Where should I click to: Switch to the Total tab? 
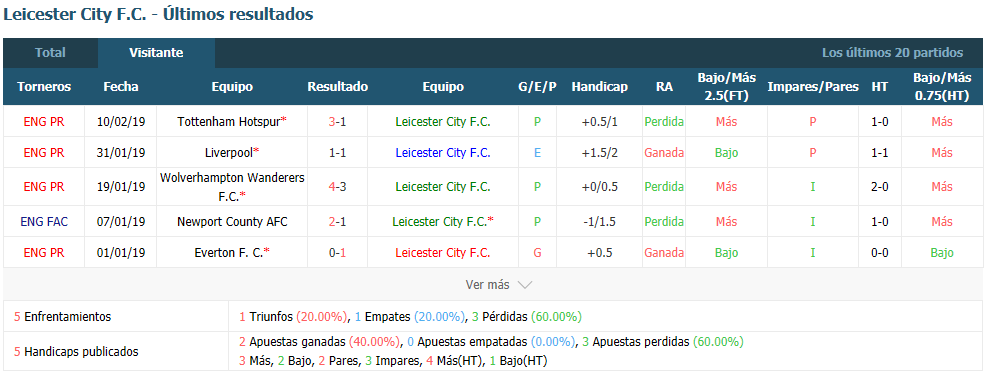tap(50, 53)
